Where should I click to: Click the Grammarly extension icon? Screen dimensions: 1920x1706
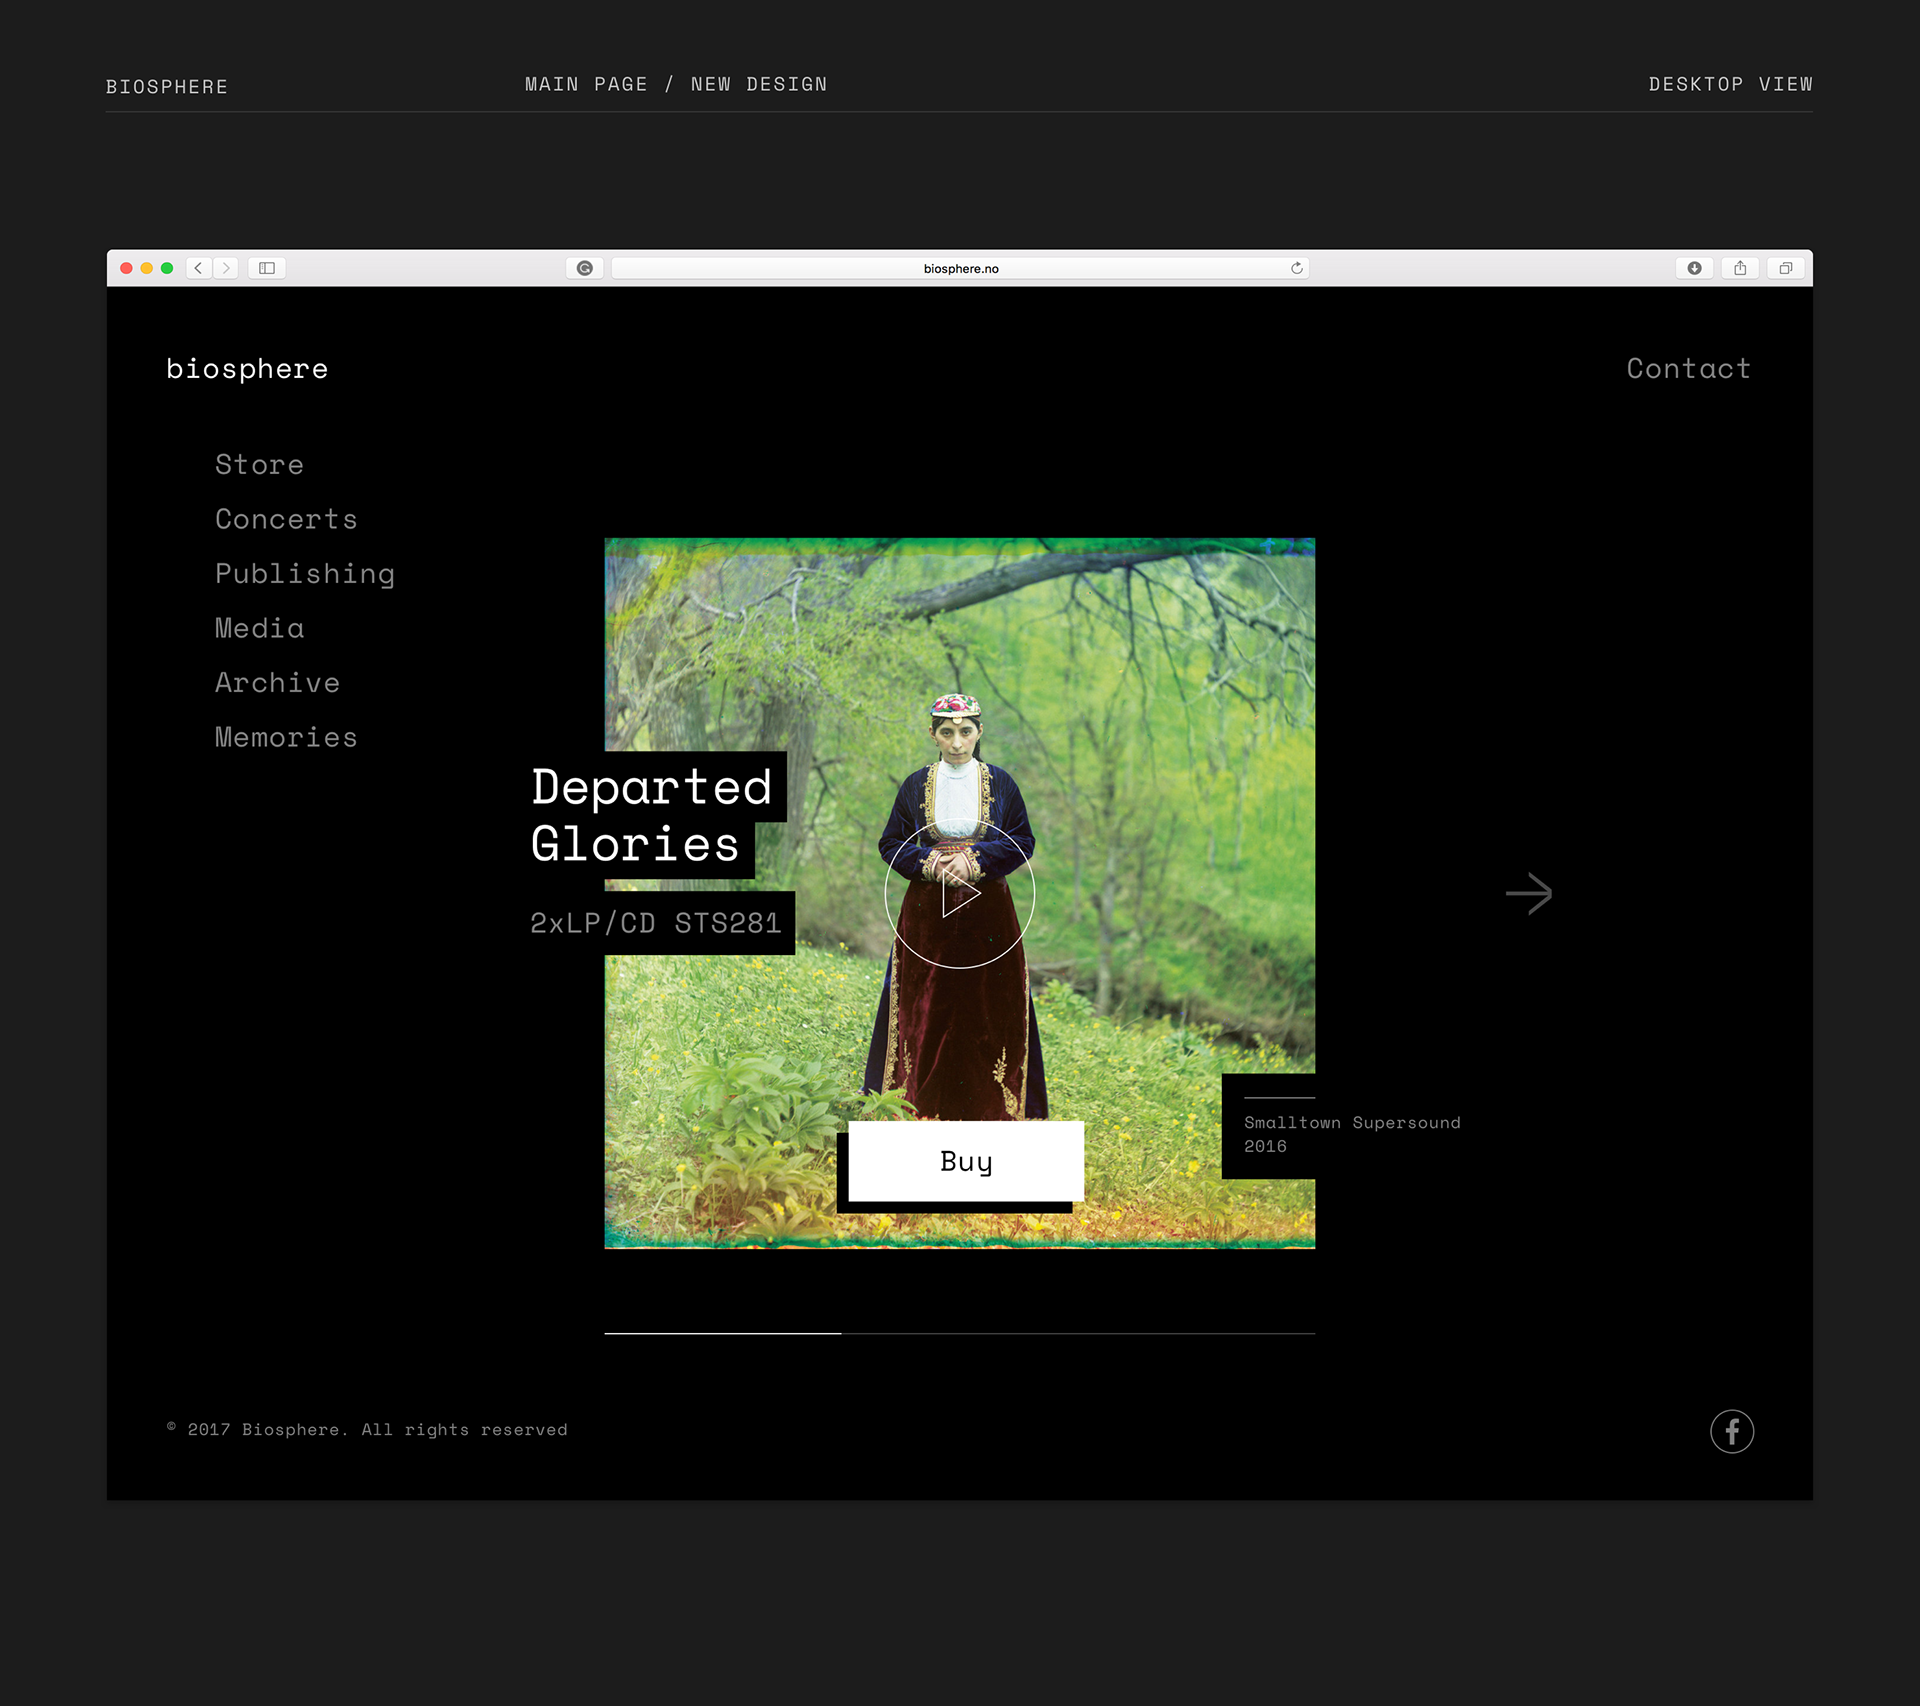coord(585,268)
